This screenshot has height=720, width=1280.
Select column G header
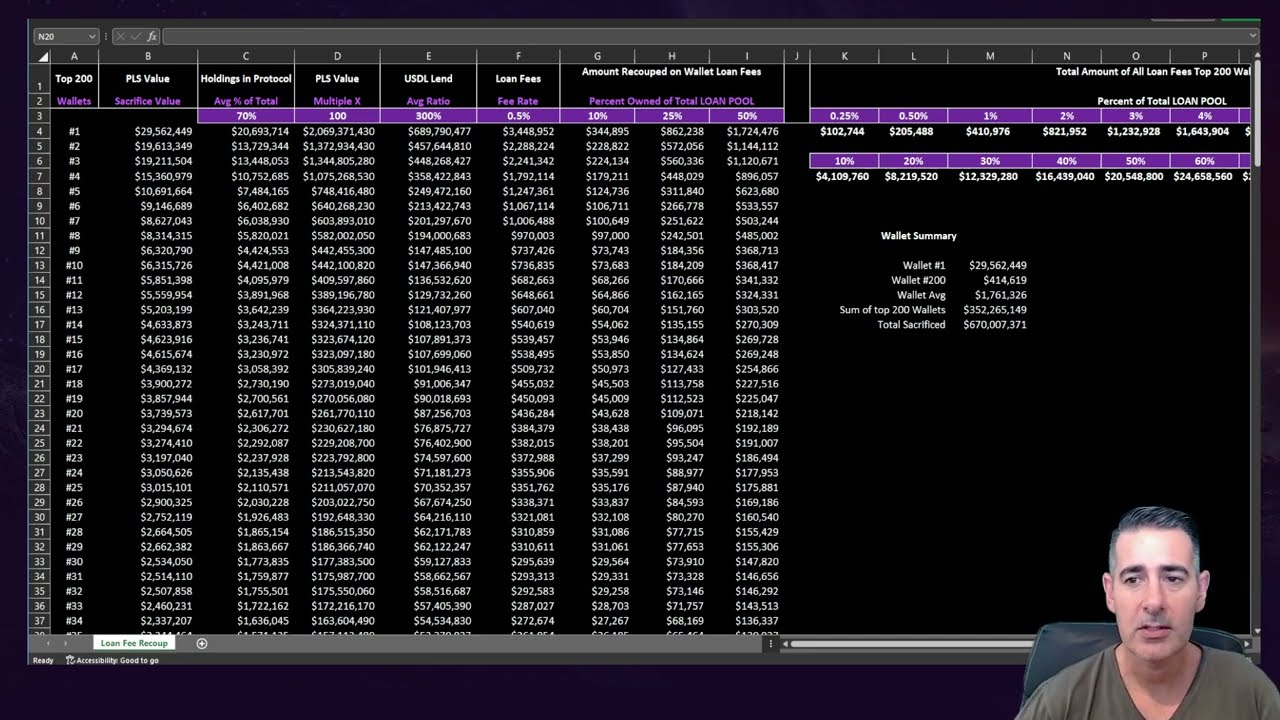597,56
